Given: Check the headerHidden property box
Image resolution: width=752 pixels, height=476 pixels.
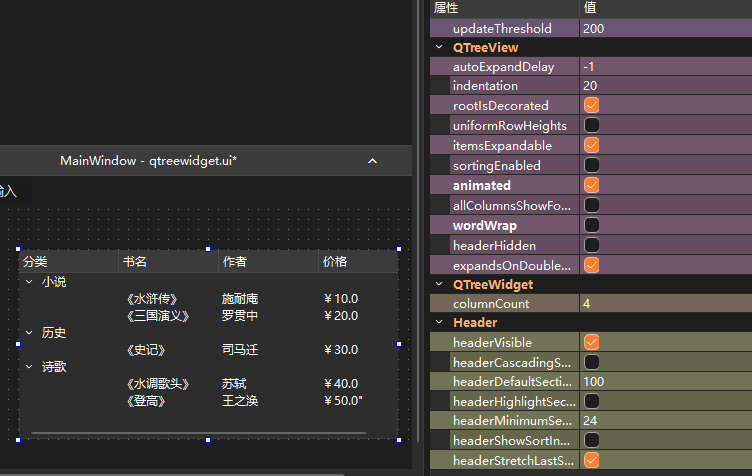Looking at the screenshot, I should pos(591,245).
